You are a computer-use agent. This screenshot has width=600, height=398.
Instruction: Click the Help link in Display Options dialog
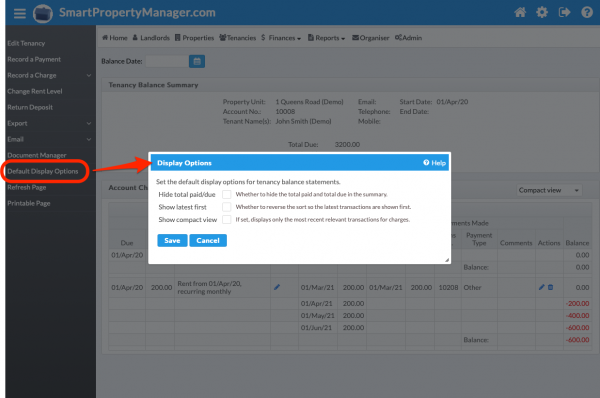coord(434,163)
